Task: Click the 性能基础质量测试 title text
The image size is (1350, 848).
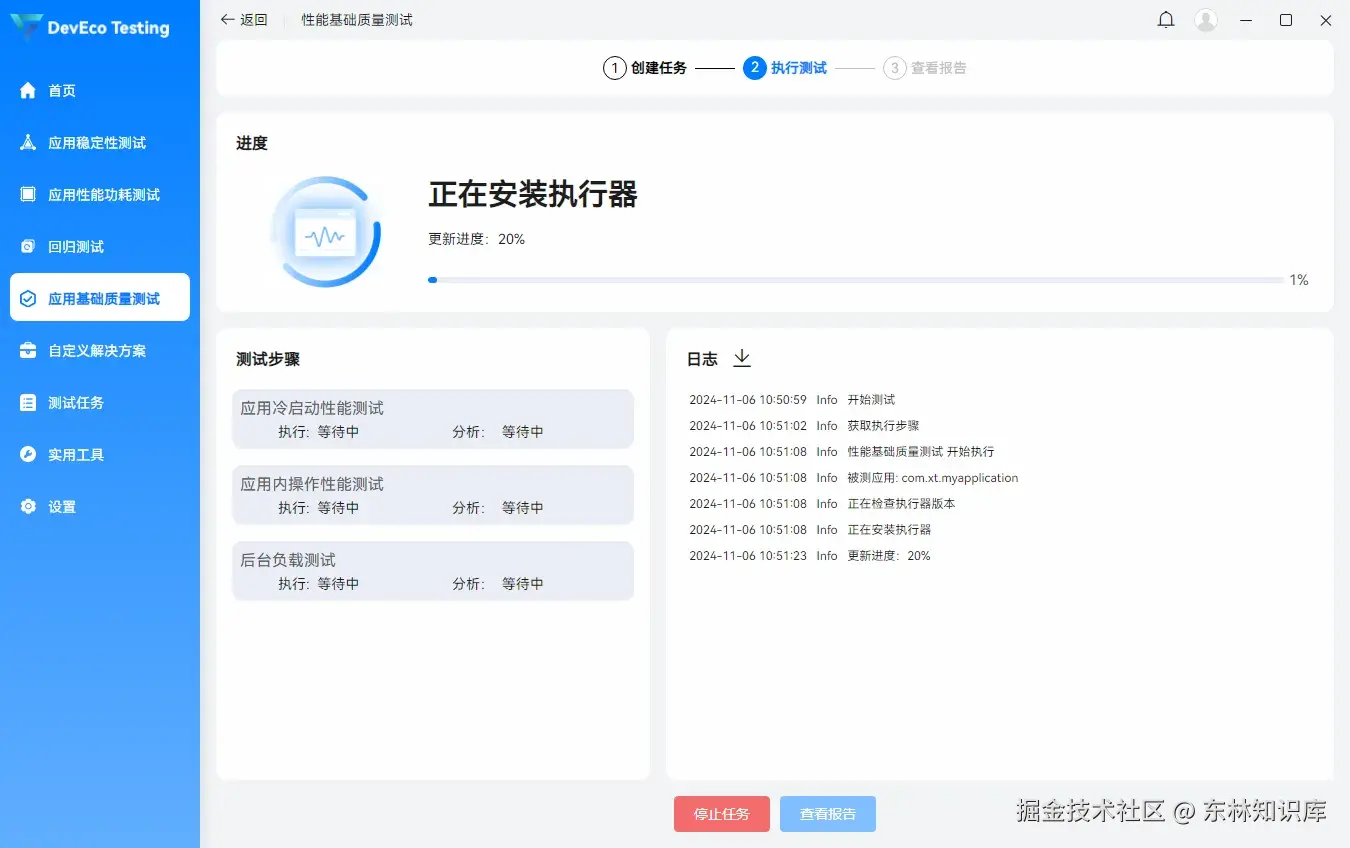Action: coord(357,20)
